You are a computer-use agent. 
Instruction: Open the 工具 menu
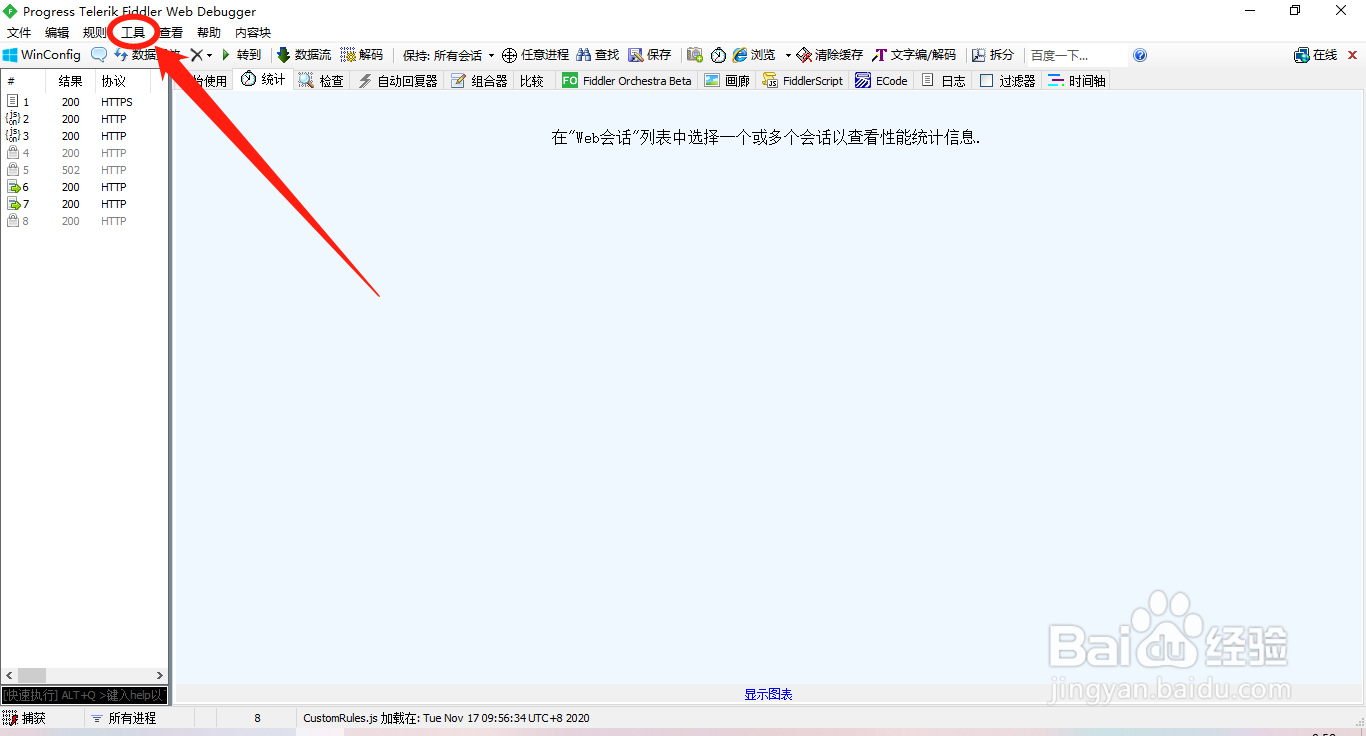(x=133, y=33)
